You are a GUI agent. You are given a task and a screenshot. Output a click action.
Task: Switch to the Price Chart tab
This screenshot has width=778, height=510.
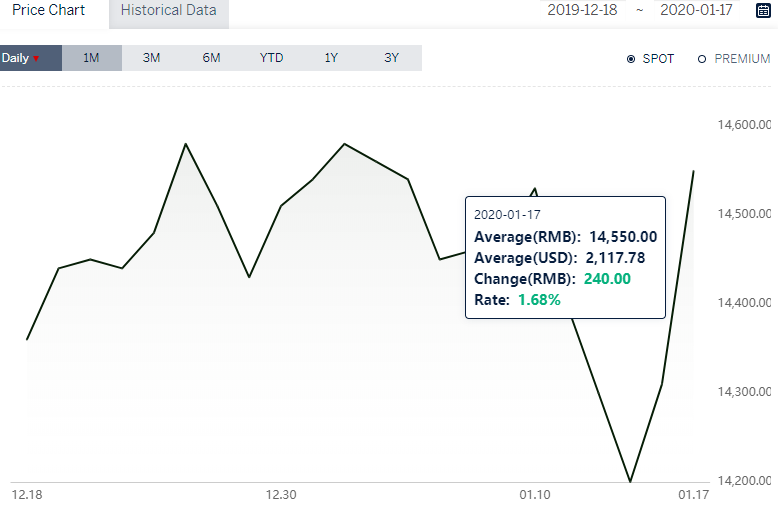48,11
